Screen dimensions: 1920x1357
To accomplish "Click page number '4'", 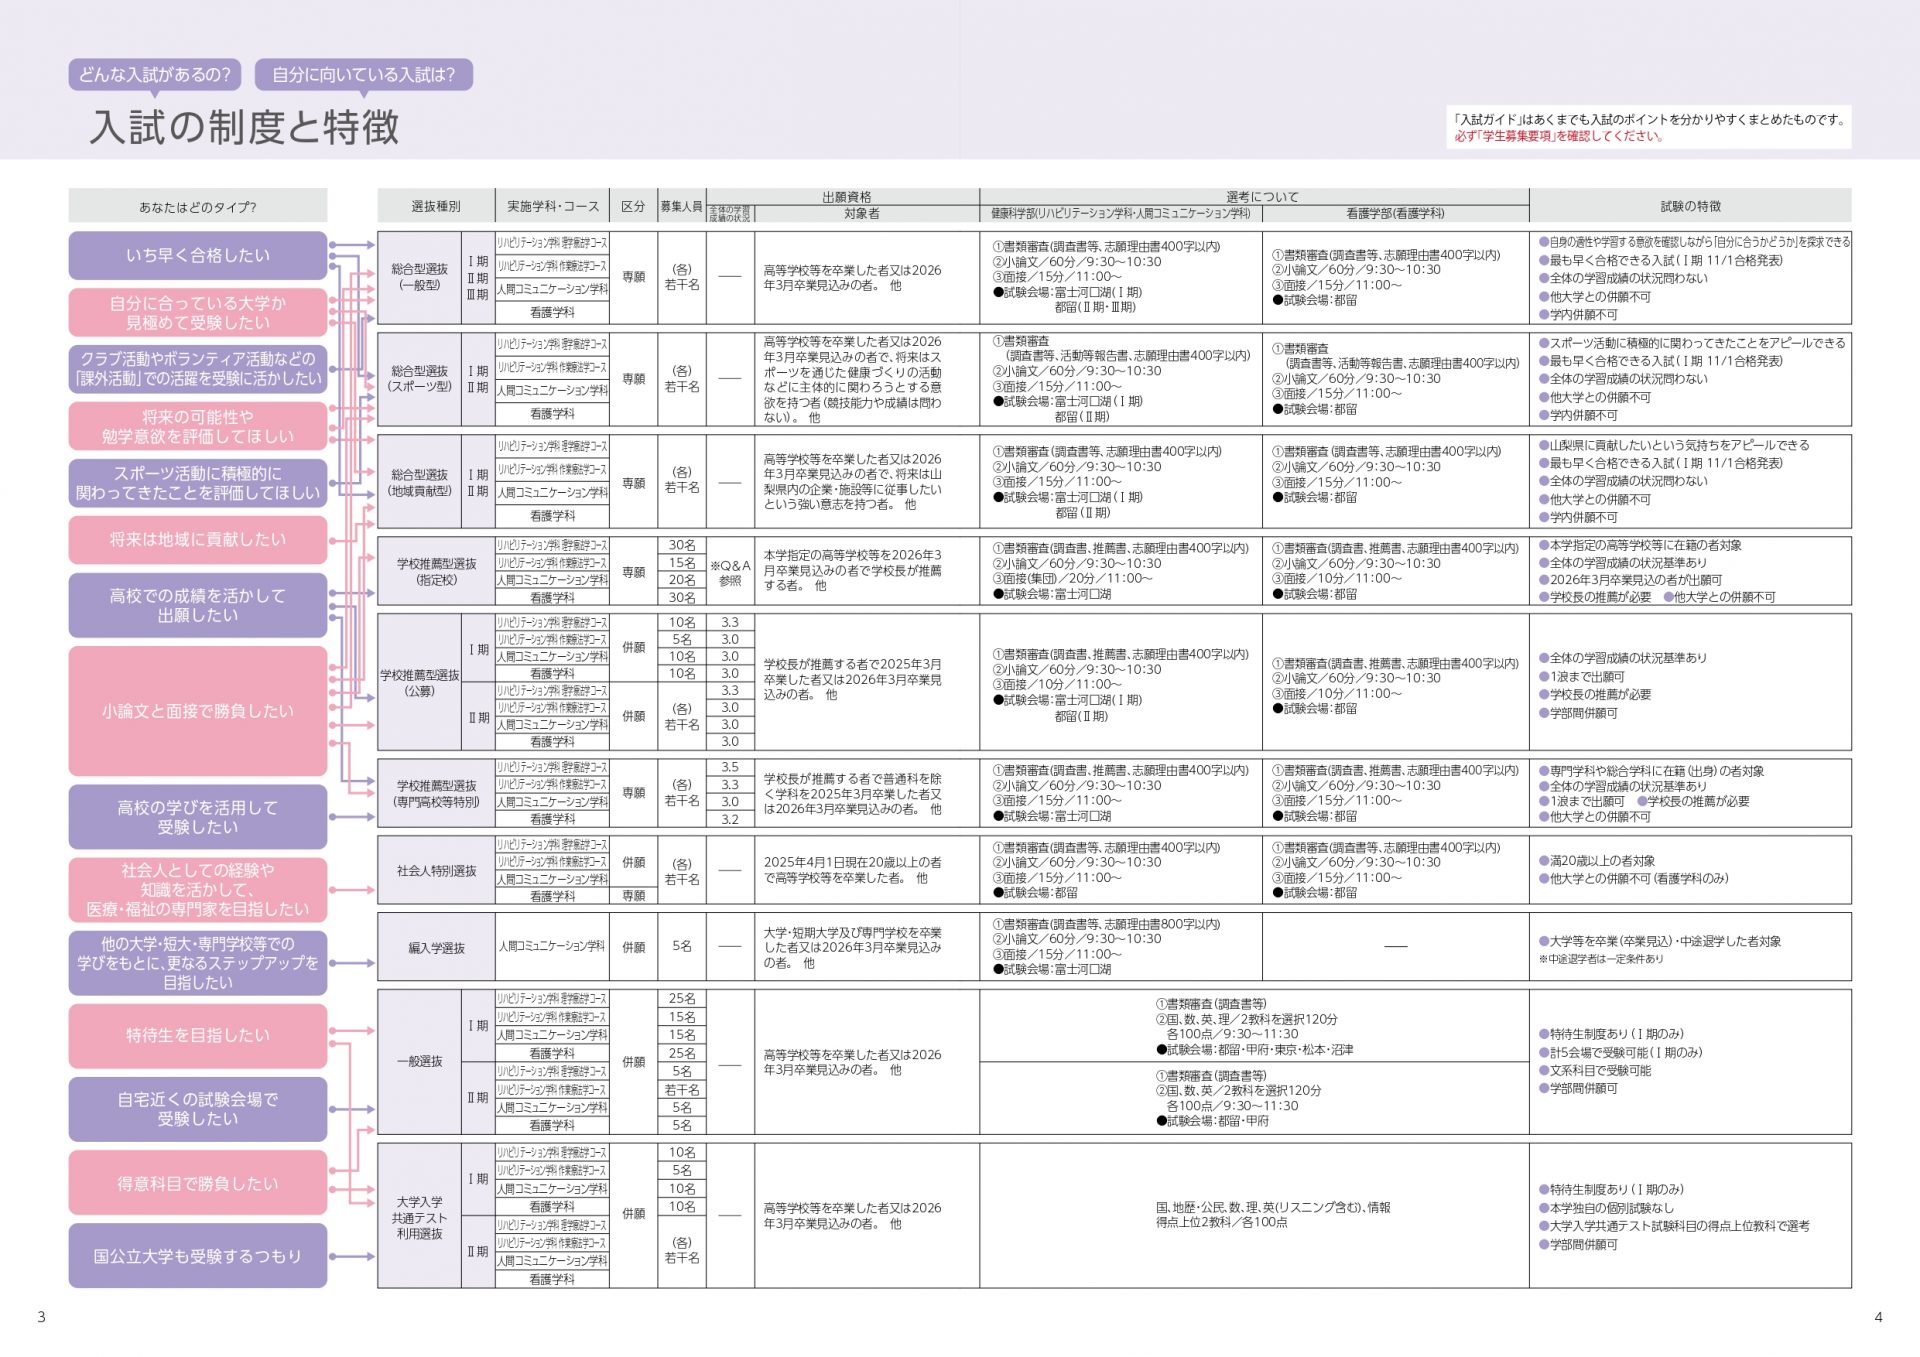I will click(1878, 1316).
